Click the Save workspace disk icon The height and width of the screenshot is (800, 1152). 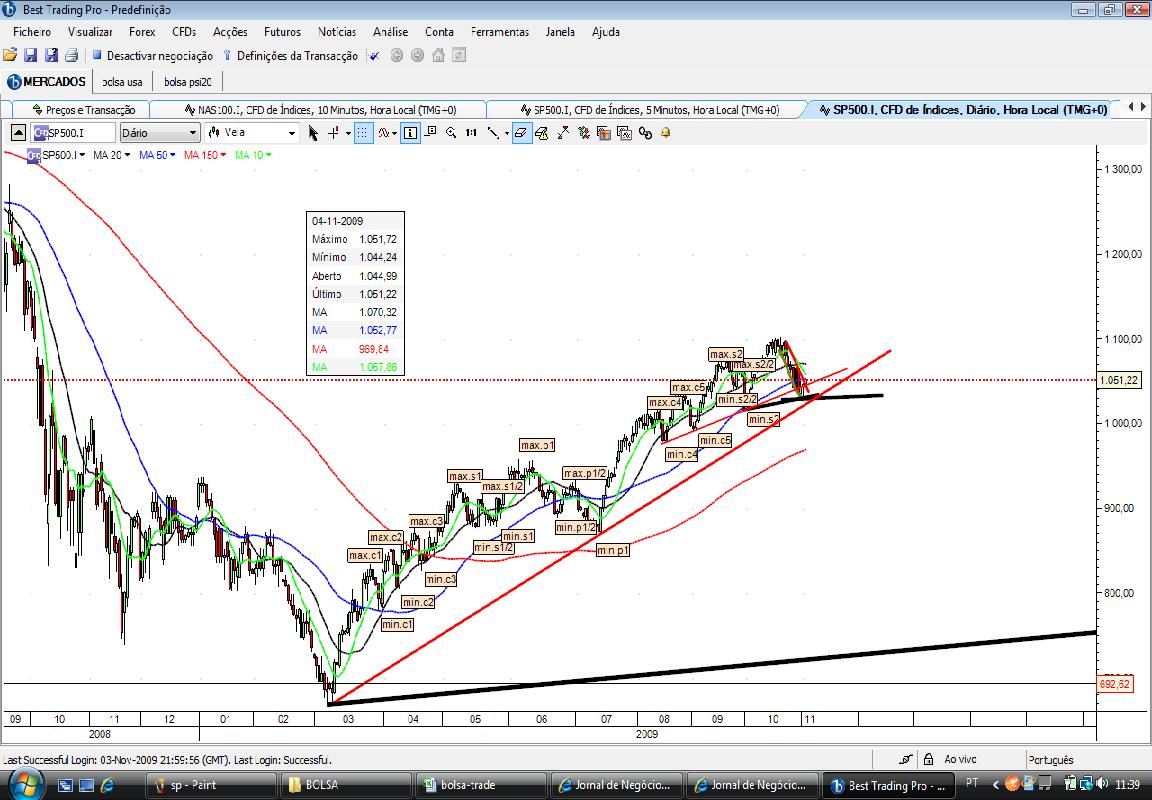pos(31,55)
